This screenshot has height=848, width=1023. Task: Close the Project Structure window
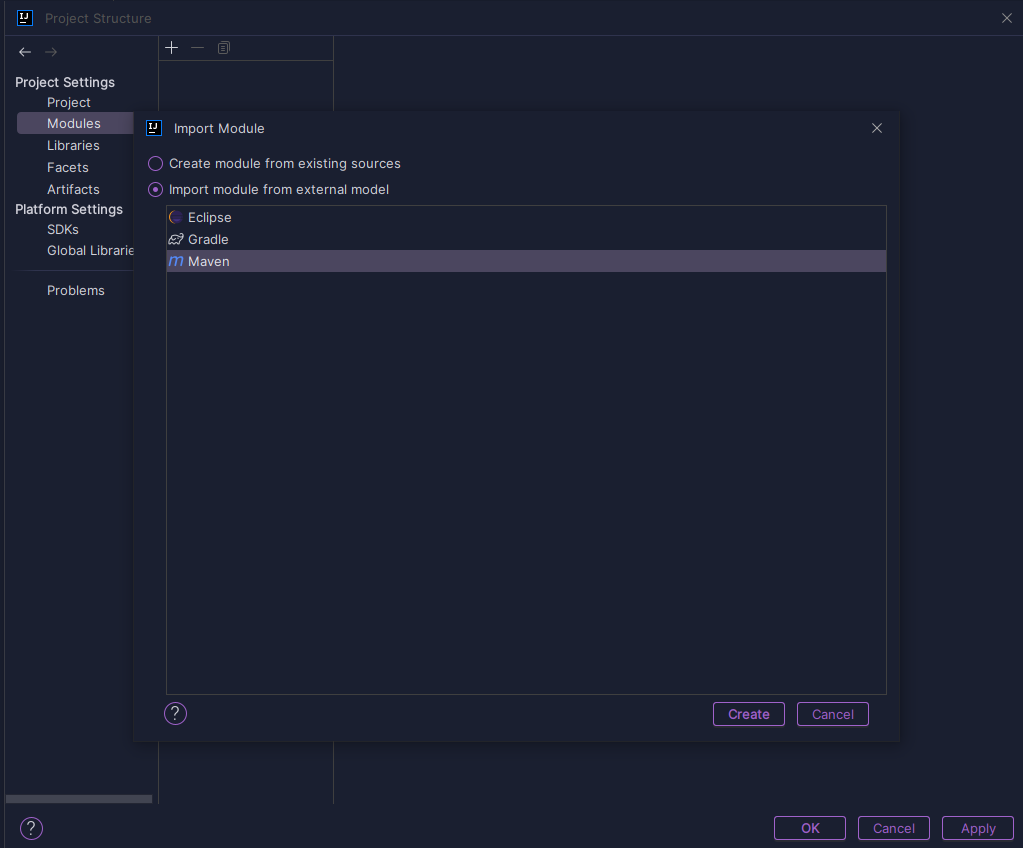pos(1007,18)
